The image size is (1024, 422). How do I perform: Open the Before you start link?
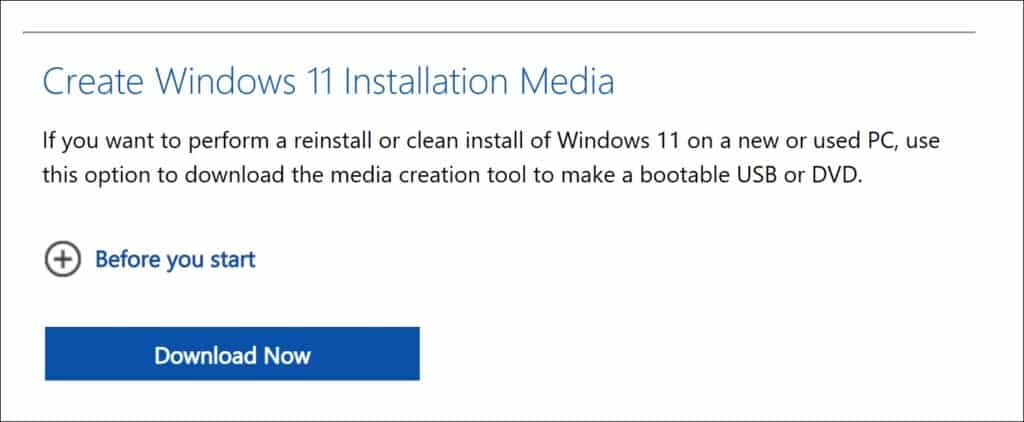coord(175,260)
